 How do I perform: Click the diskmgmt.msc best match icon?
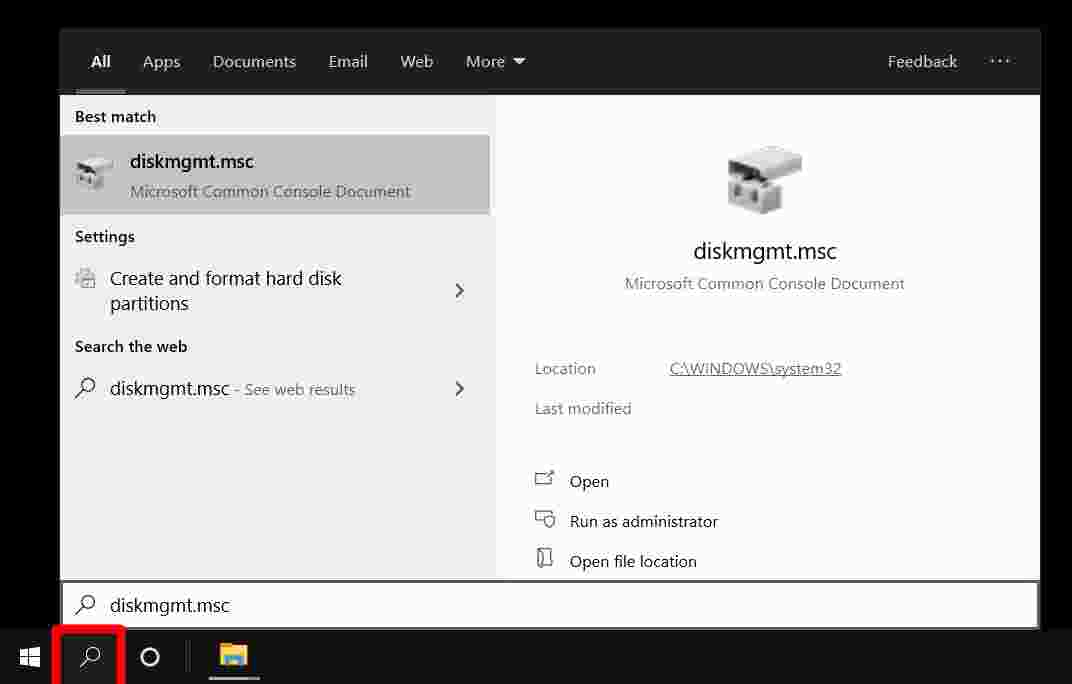pos(94,172)
